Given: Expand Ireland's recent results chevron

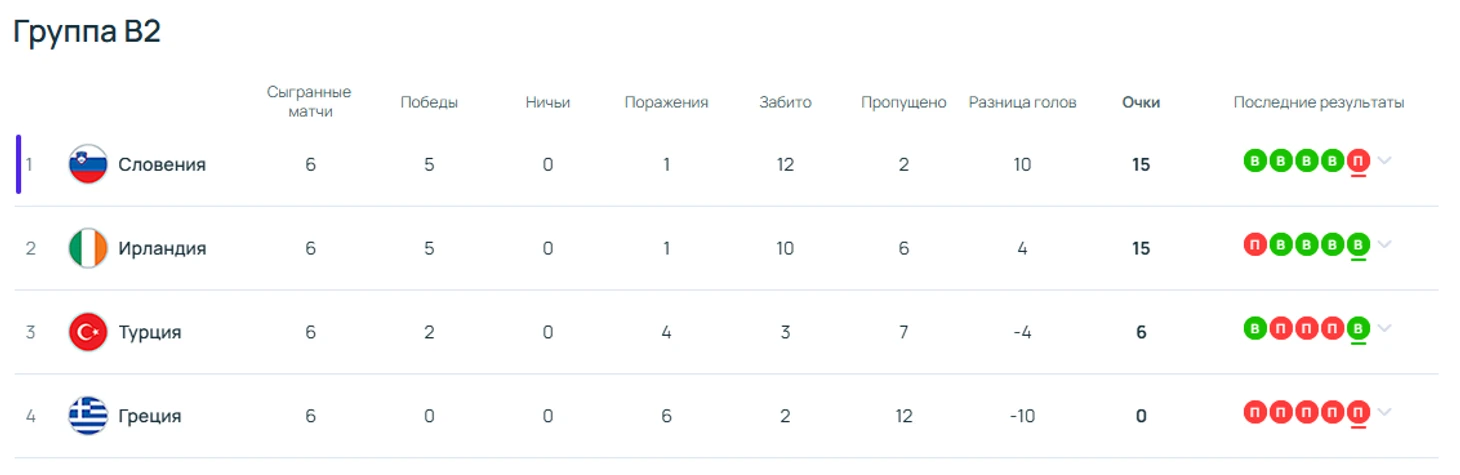Looking at the screenshot, I should pyautogui.click(x=1384, y=245).
